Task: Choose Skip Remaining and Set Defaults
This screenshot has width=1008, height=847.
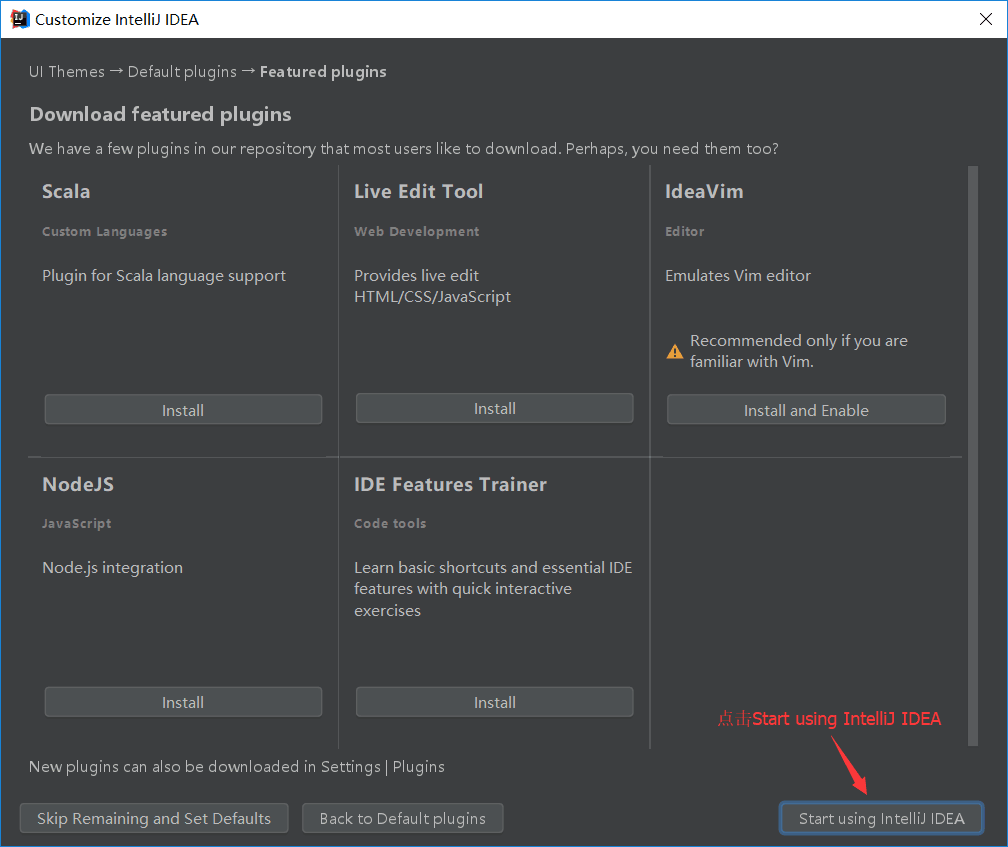Action: click(x=153, y=817)
